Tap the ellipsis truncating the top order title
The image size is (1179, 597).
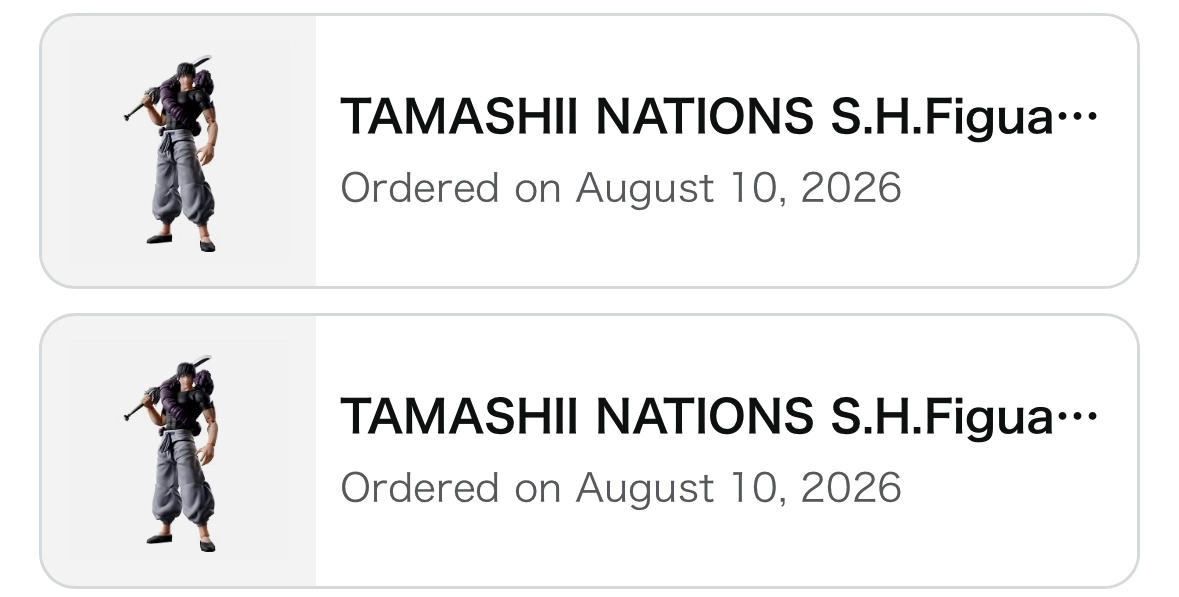point(1077,117)
